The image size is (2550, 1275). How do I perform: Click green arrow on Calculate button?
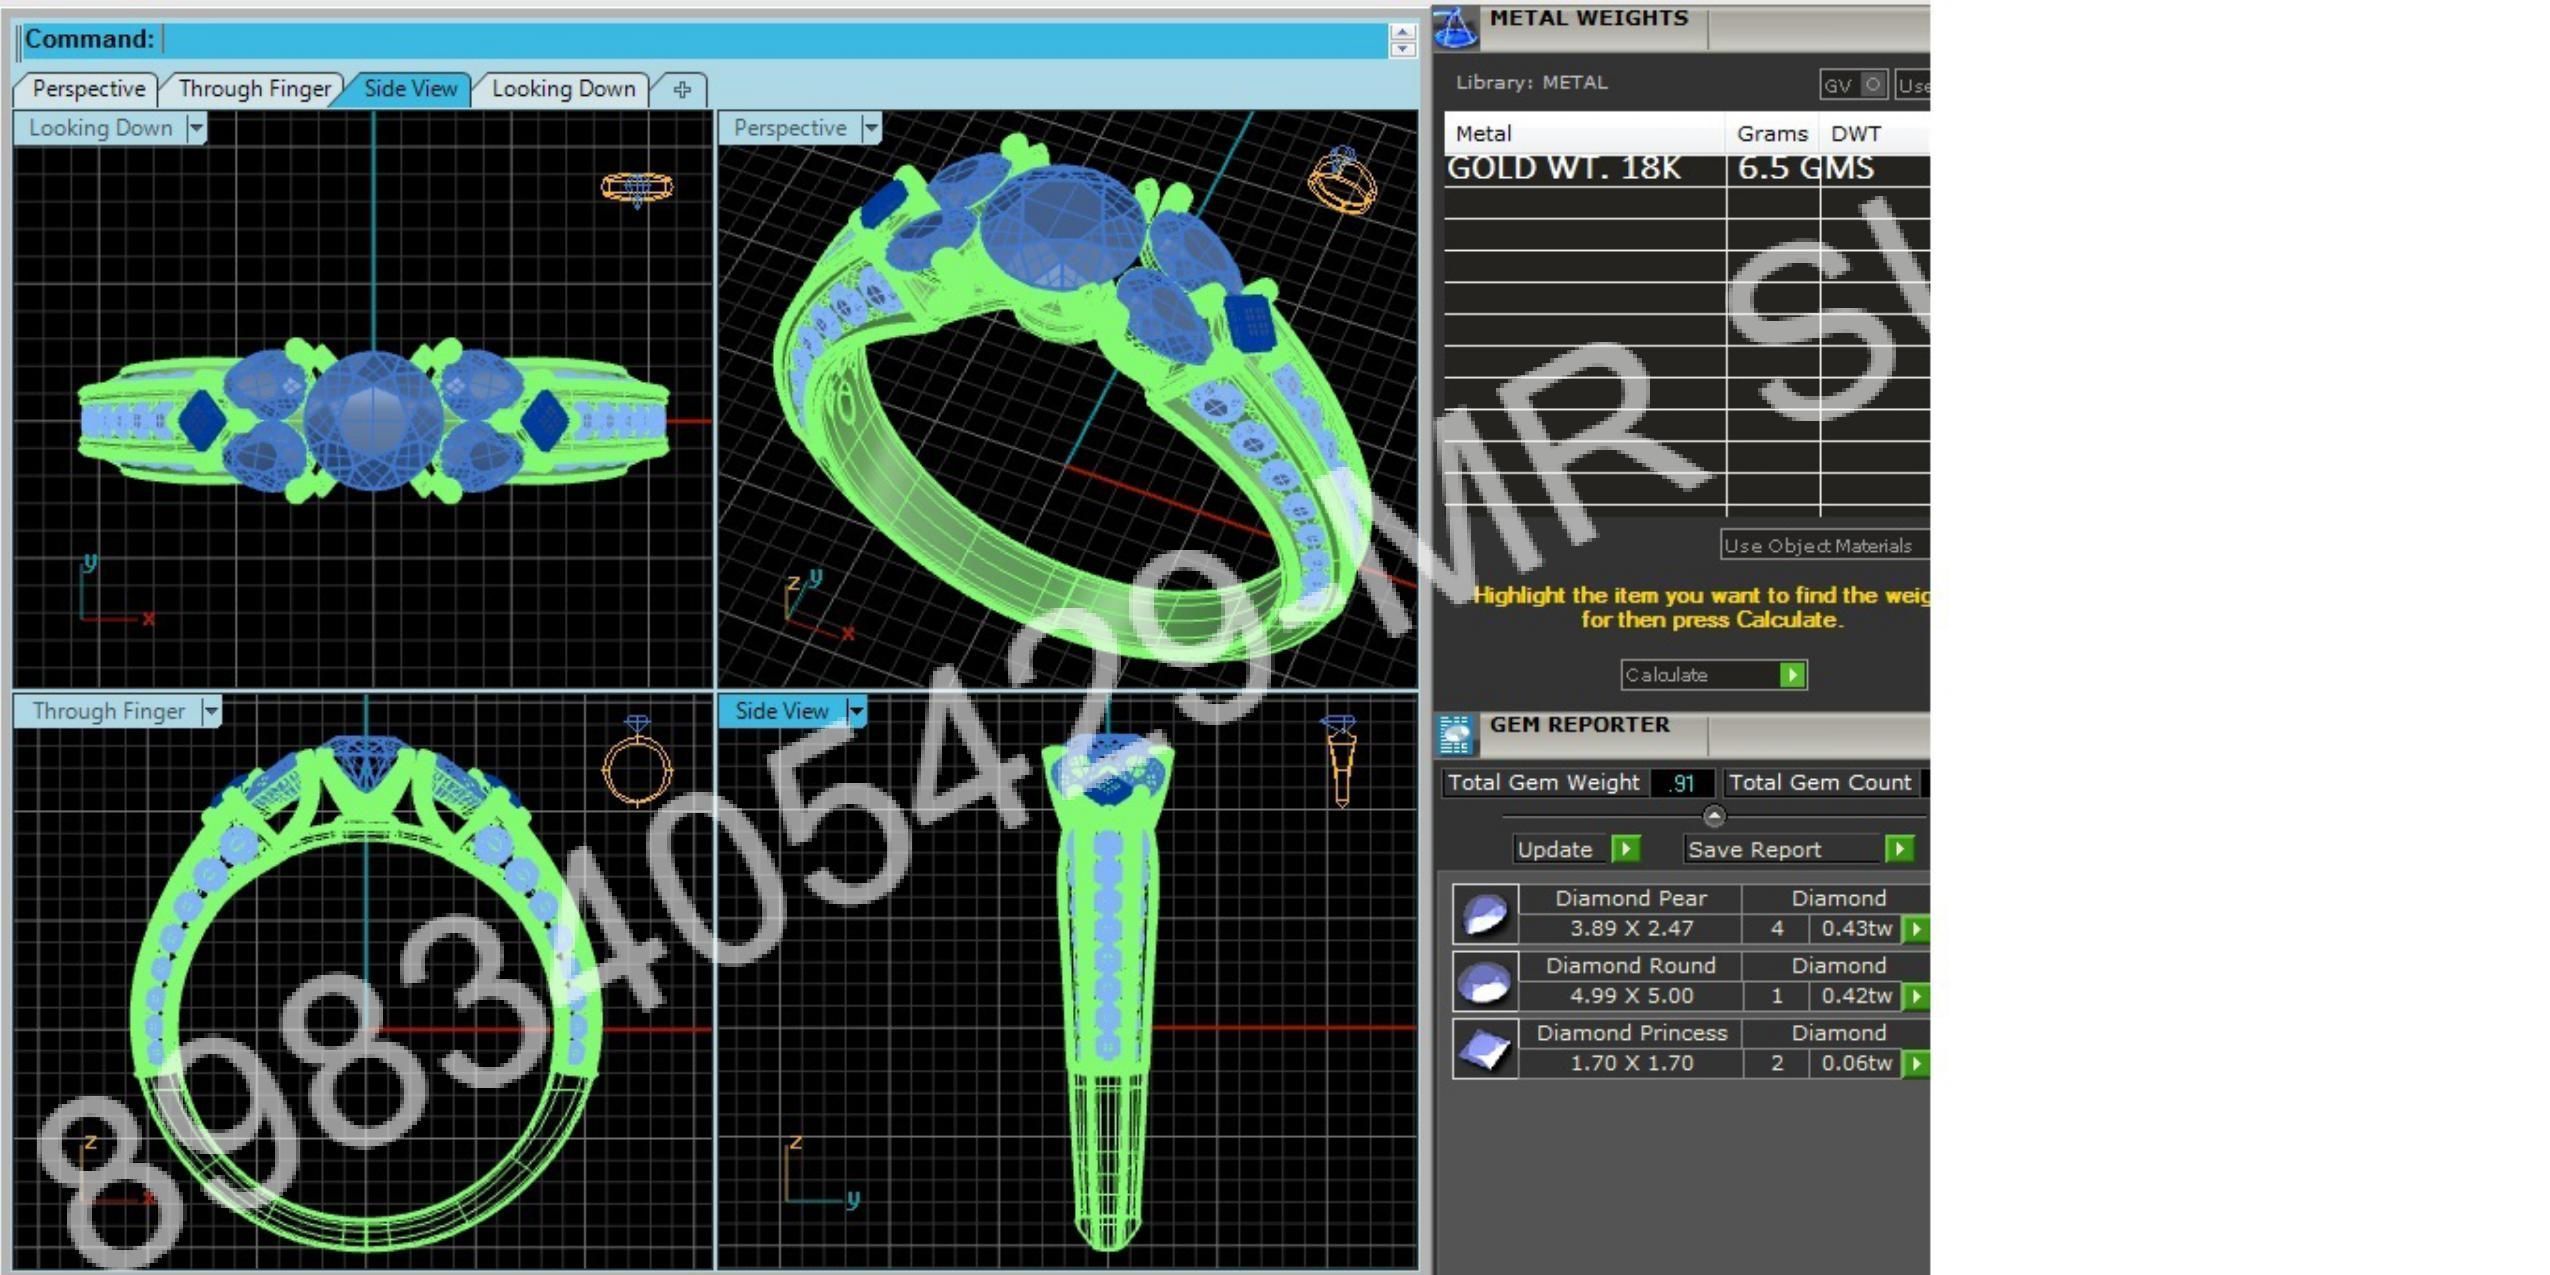[x=1792, y=675]
